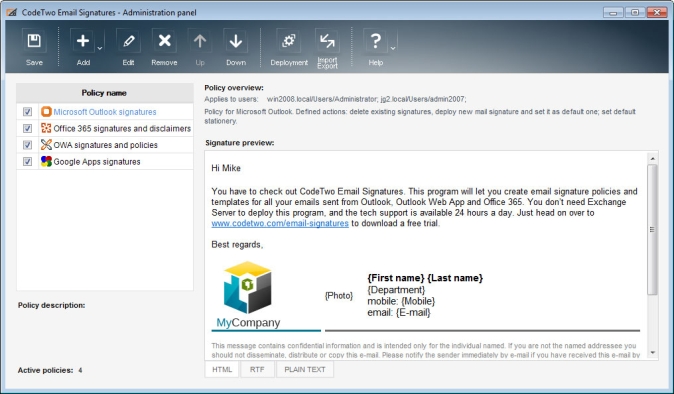Image resolution: width=674 pixels, height=394 pixels.
Task: Click the email: {E-mail} line
Action: coord(399,313)
